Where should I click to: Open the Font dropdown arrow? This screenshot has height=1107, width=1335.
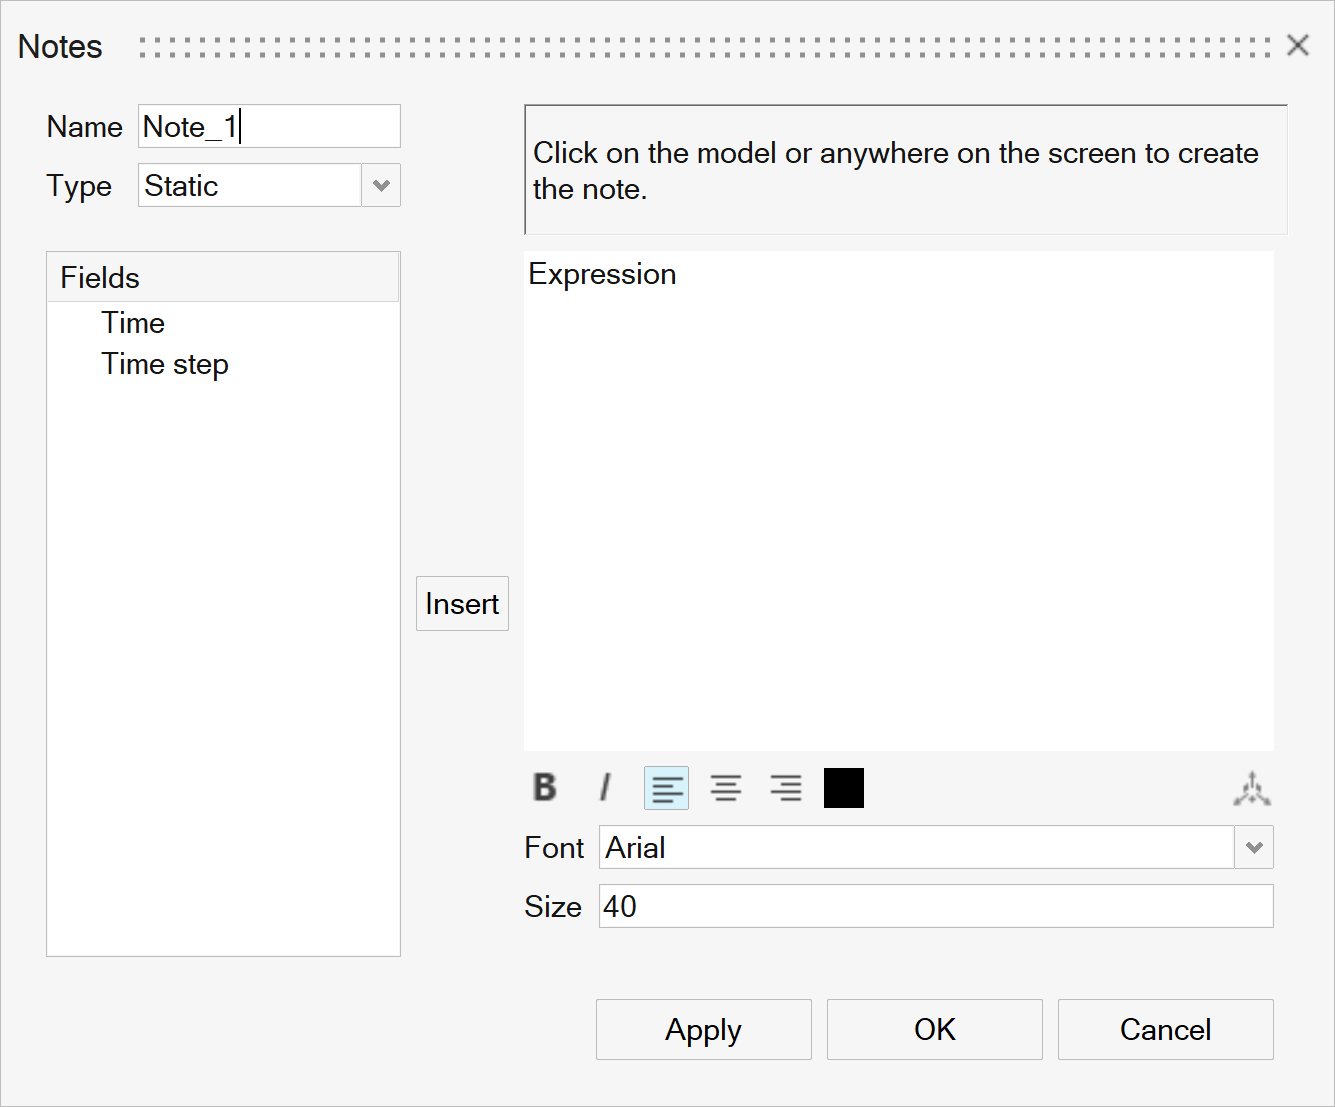(x=1254, y=848)
